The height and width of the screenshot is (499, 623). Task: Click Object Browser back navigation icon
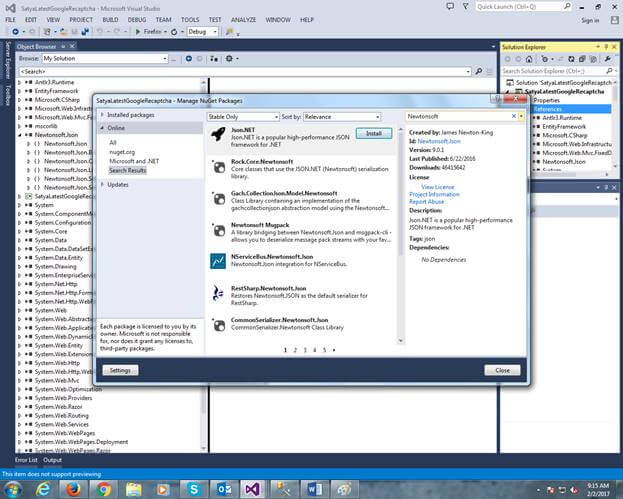pyautogui.click(x=189, y=59)
